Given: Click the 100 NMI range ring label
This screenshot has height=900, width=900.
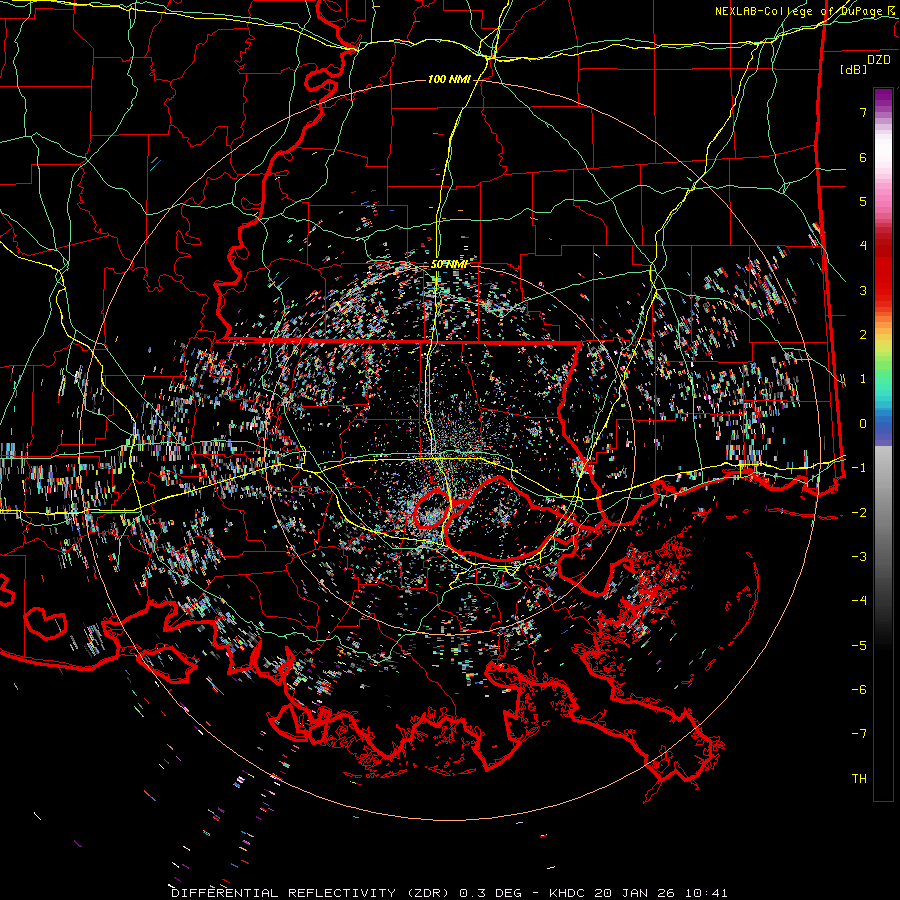Looking at the screenshot, I should [449, 79].
